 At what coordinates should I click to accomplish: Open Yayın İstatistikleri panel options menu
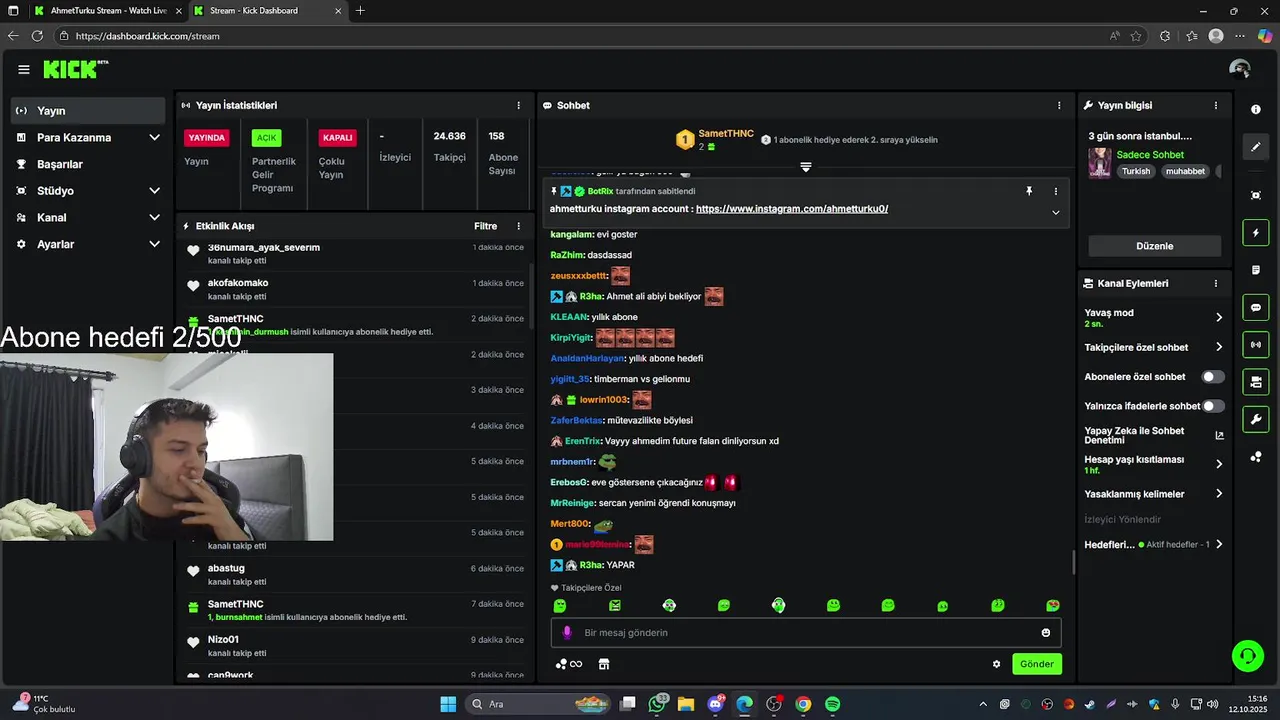518,105
